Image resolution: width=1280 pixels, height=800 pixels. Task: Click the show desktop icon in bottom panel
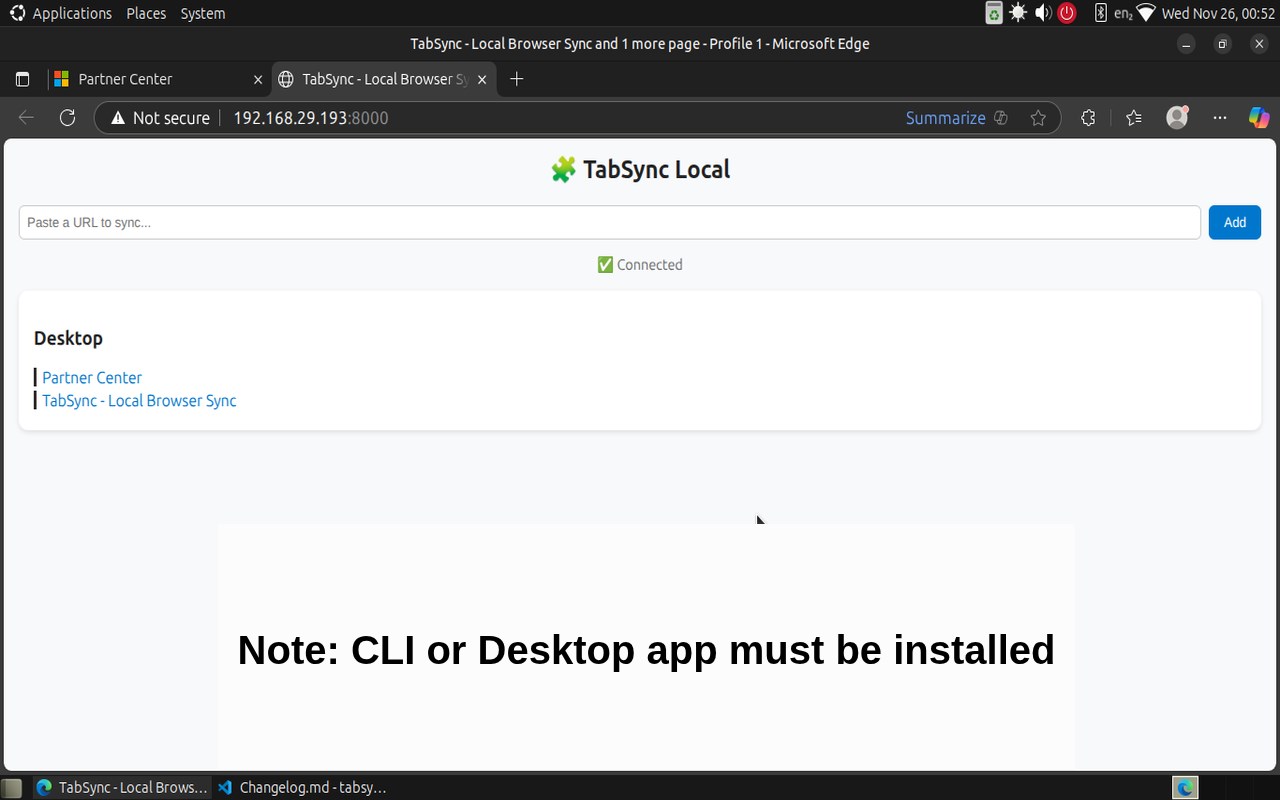[12, 788]
